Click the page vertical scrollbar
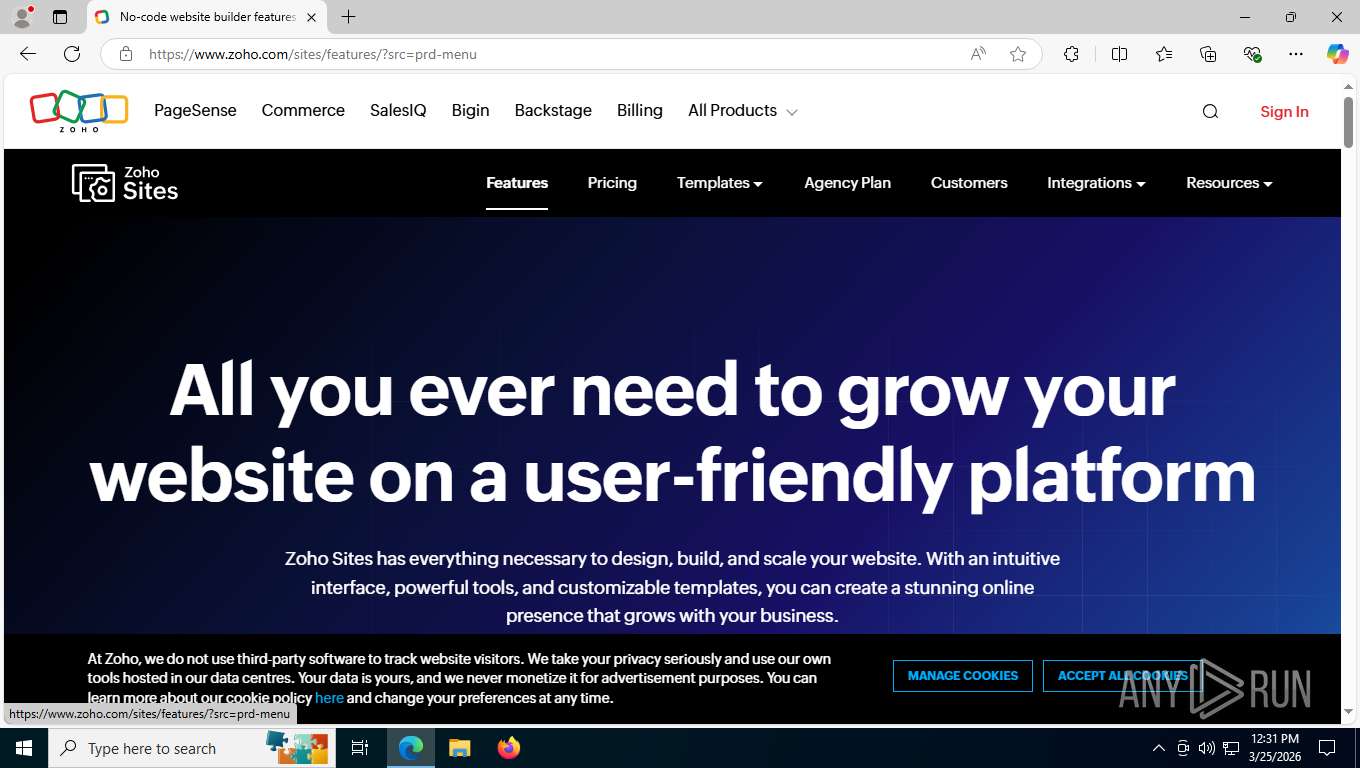 click(1348, 122)
